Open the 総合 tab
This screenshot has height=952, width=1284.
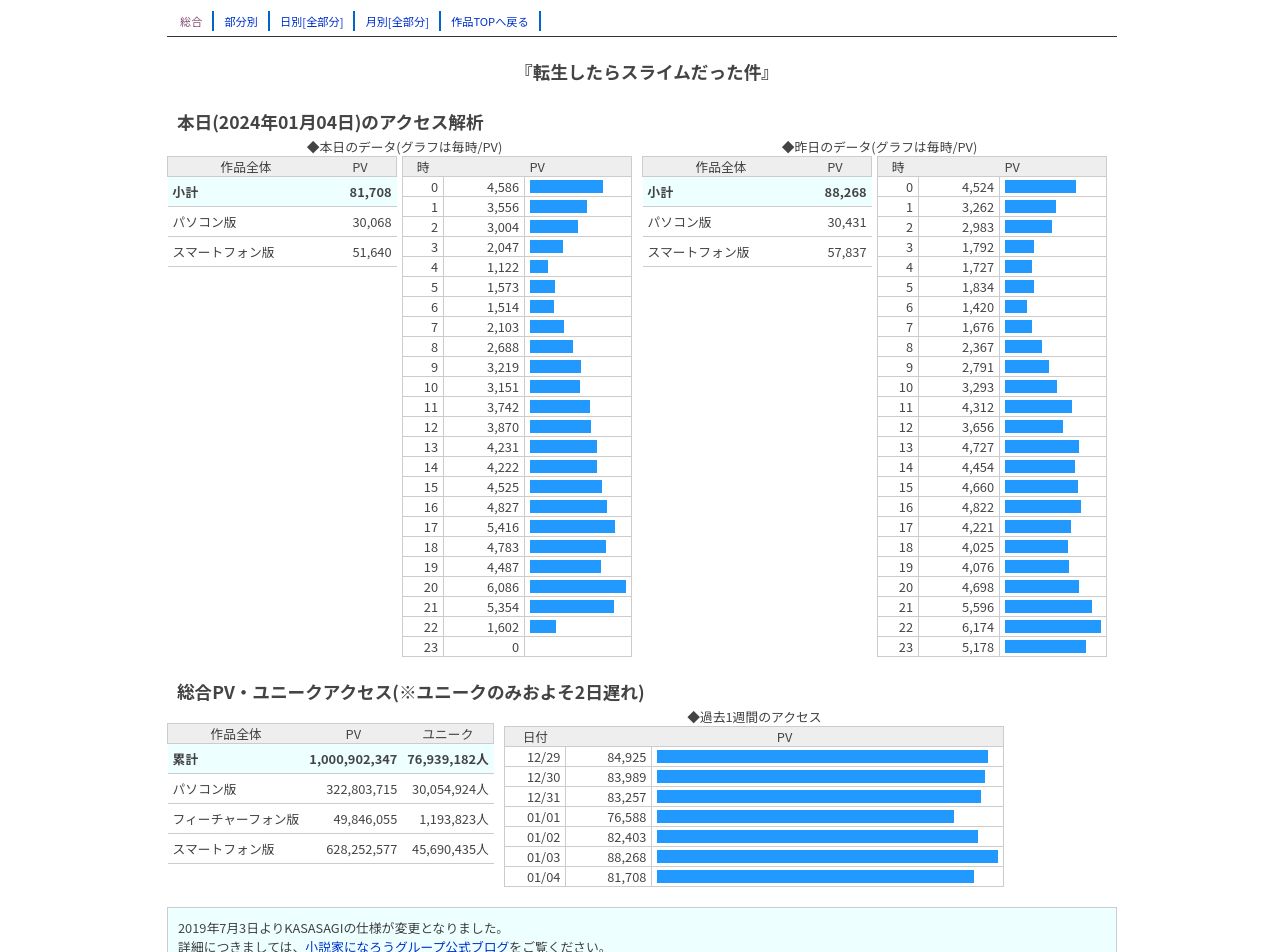point(191,21)
